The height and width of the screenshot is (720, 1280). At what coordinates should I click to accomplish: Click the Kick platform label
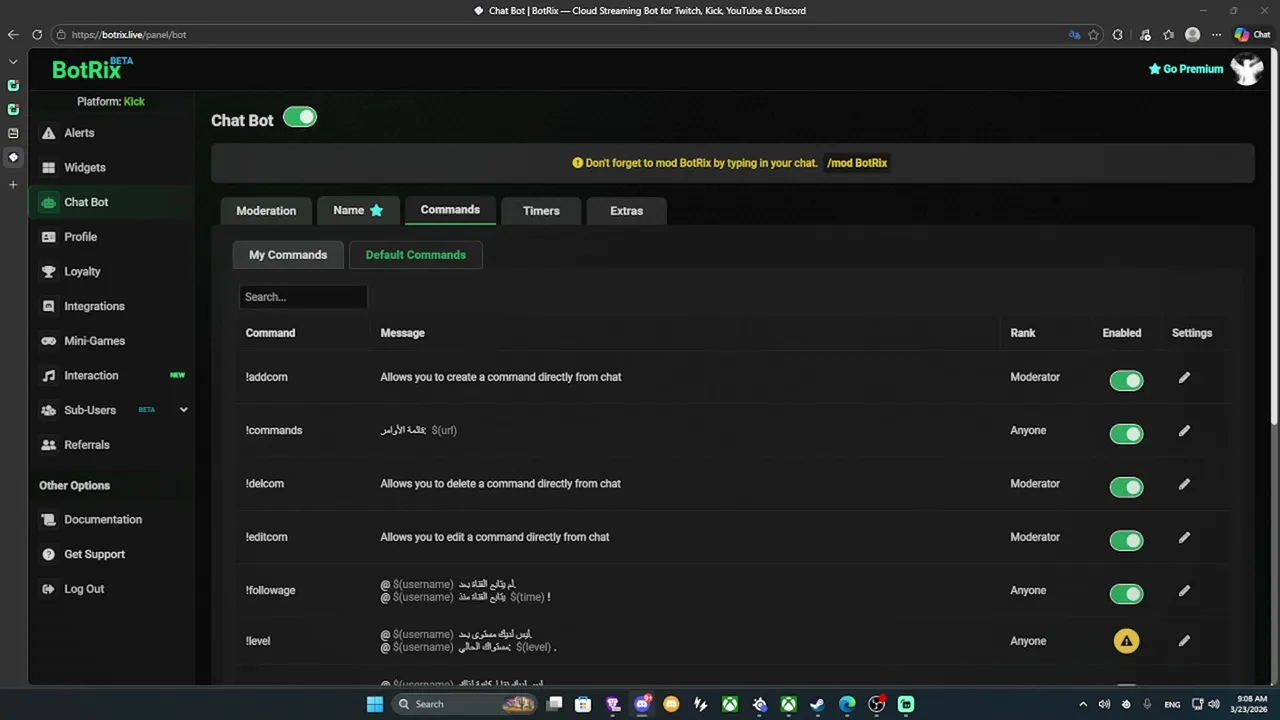click(134, 102)
